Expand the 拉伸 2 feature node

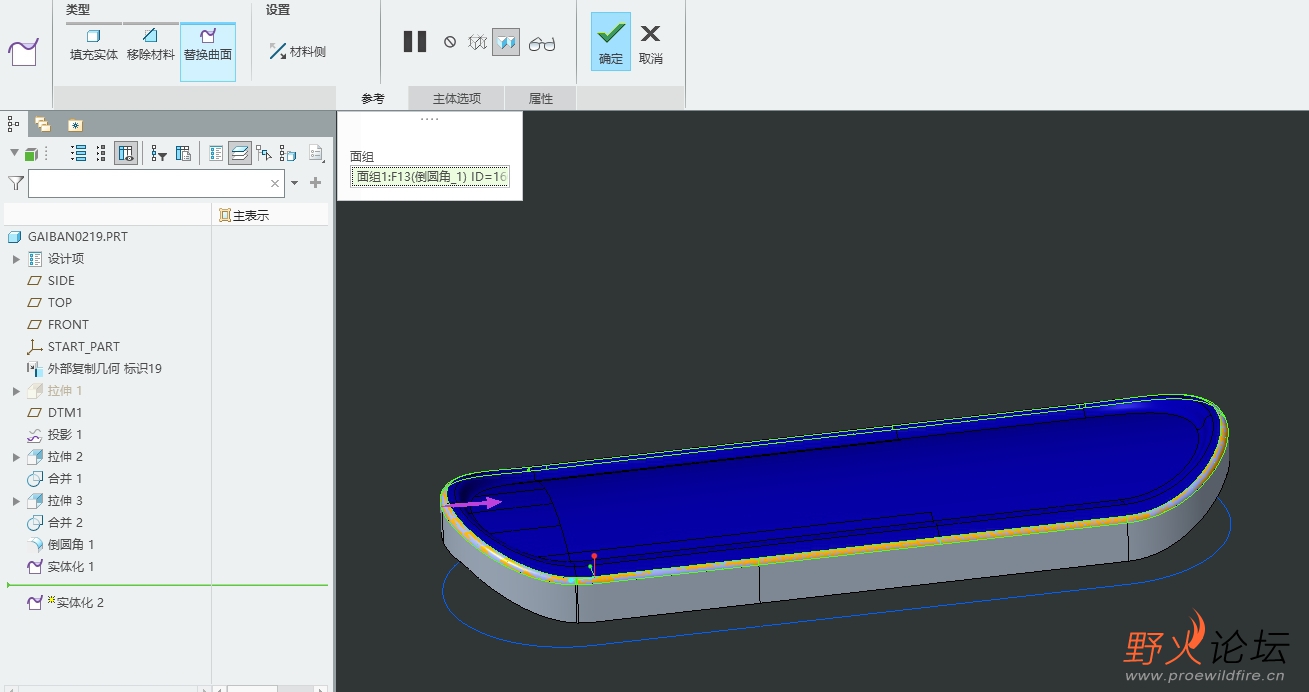[16, 457]
